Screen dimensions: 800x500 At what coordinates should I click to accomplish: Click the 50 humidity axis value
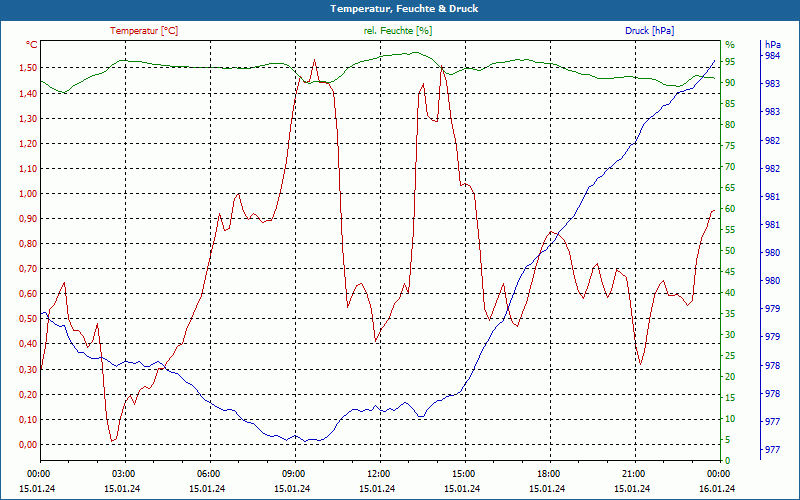730,251
